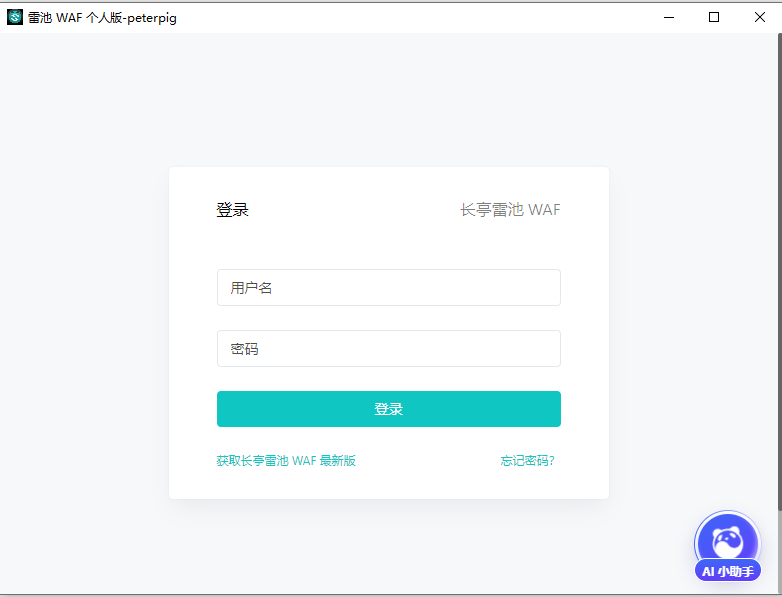The width and height of the screenshot is (782, 597).
Task: Close the 雷池 WAF window
Action: (760, 17)
